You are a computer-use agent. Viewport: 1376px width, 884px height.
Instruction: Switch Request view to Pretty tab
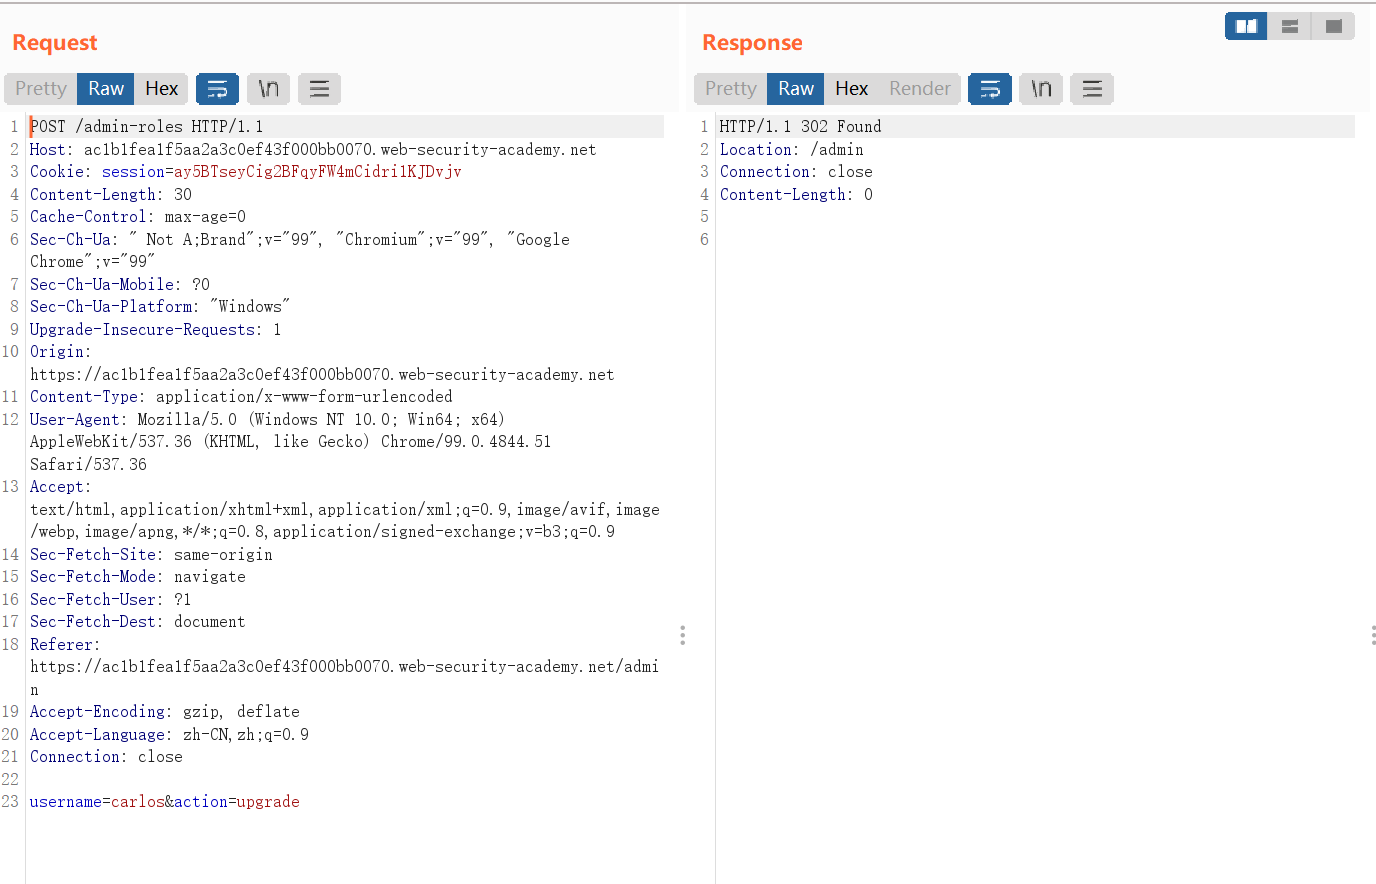[x=41, y=89]
